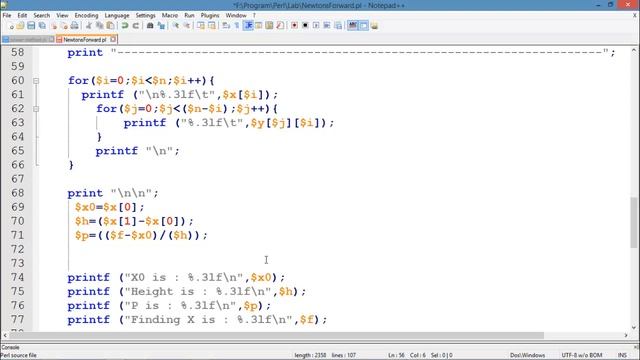Open the Macro menu
This screenshot has width=640, height=360.
pos(170,15)
